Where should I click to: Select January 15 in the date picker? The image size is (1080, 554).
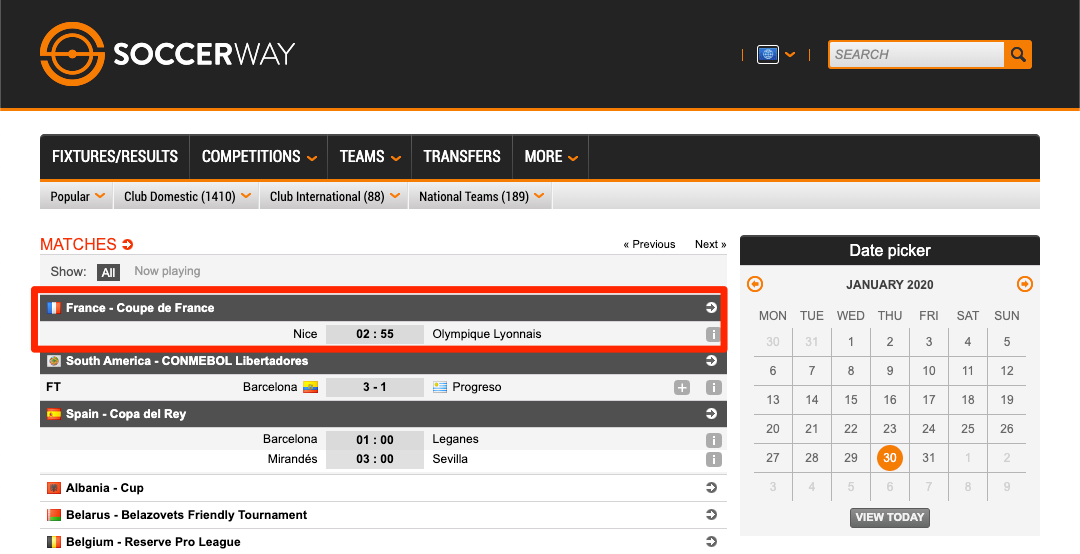tap(851, 400)
